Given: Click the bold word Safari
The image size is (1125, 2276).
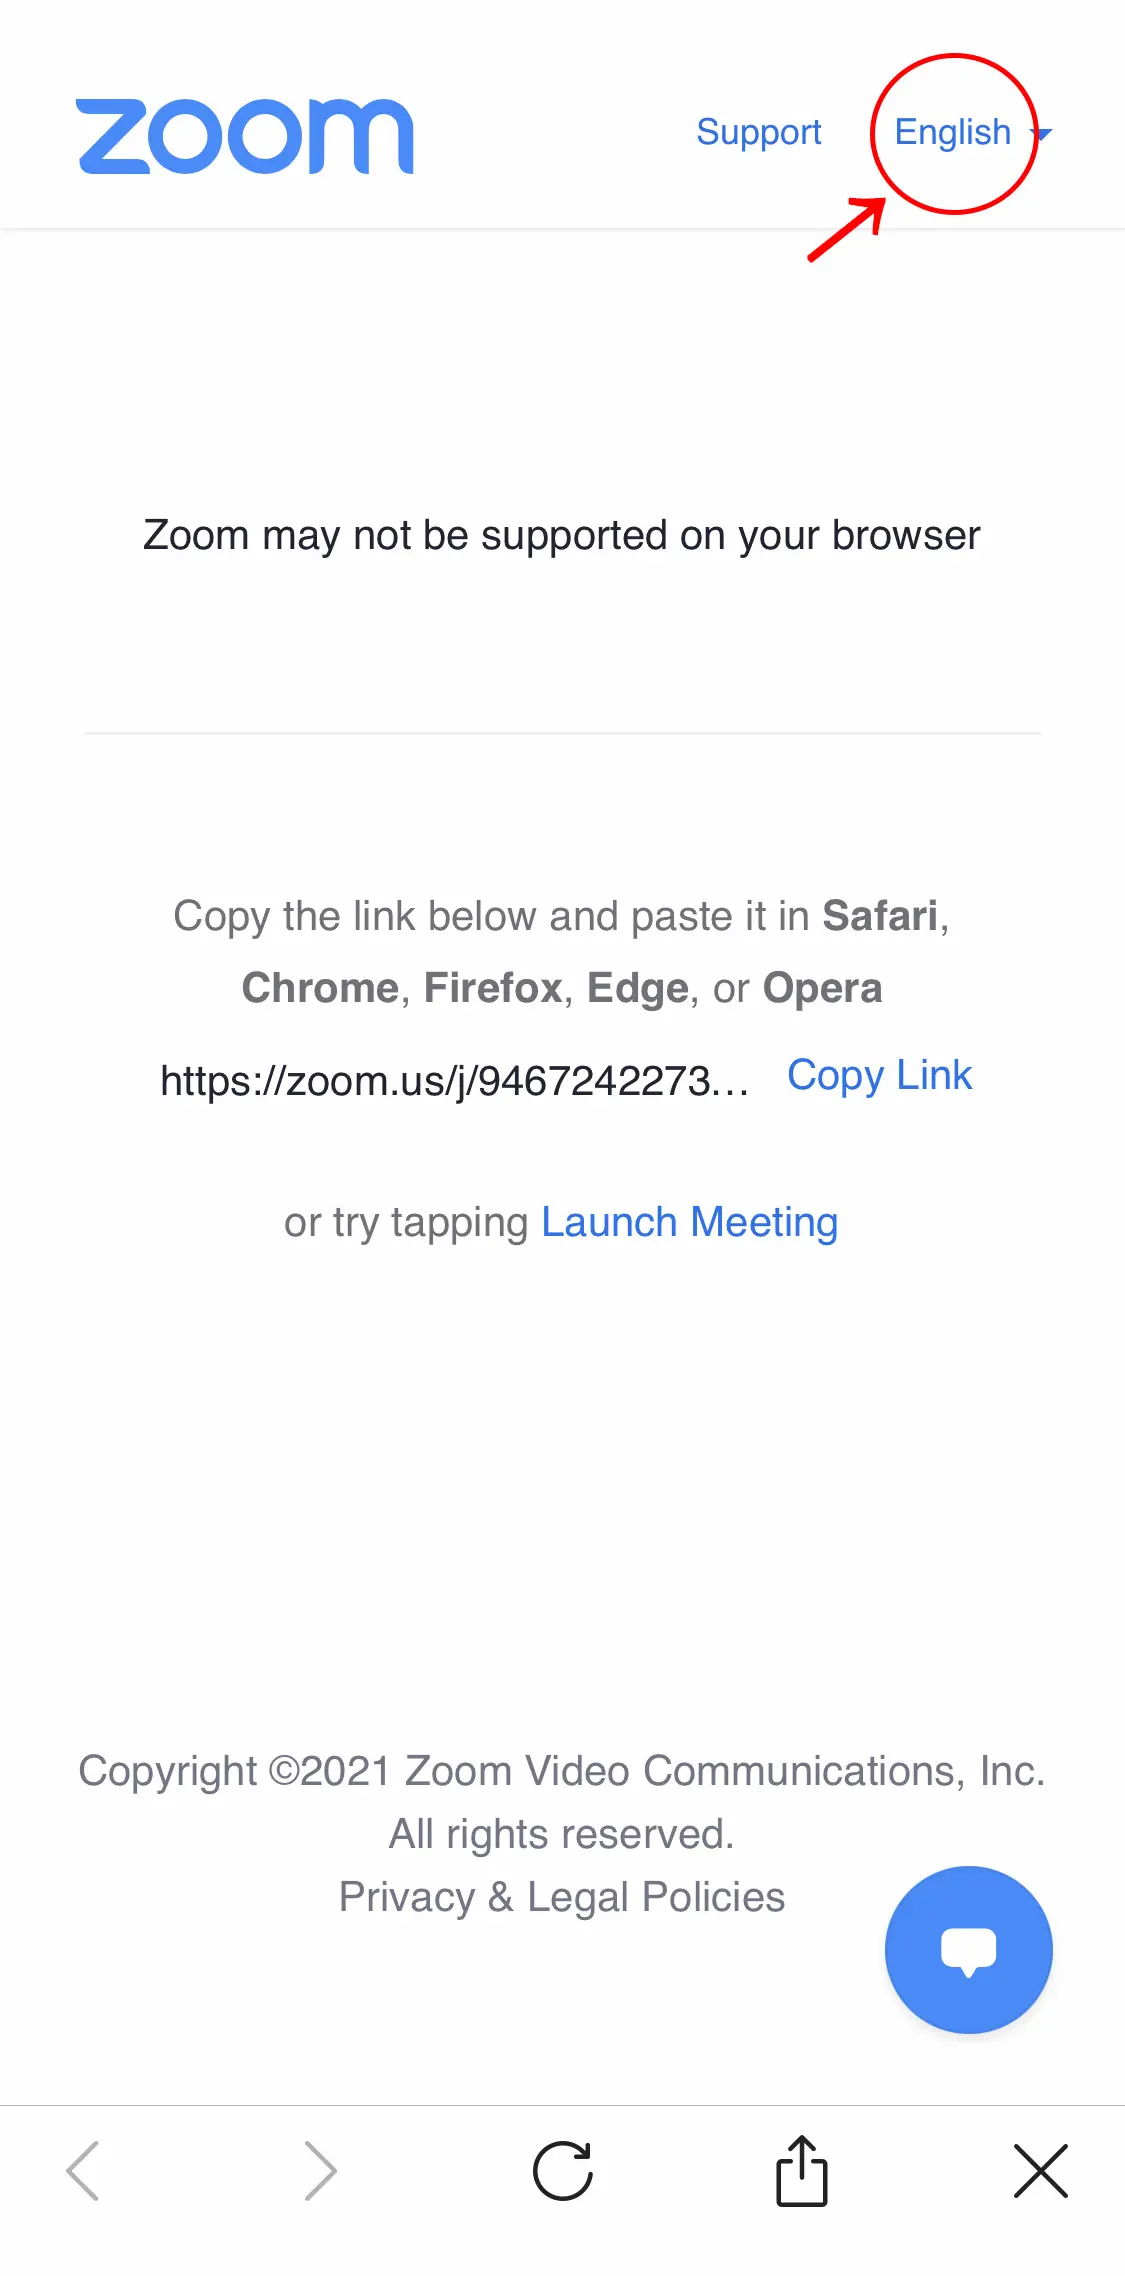Looking at the screenshot, I should coord(880,916).
